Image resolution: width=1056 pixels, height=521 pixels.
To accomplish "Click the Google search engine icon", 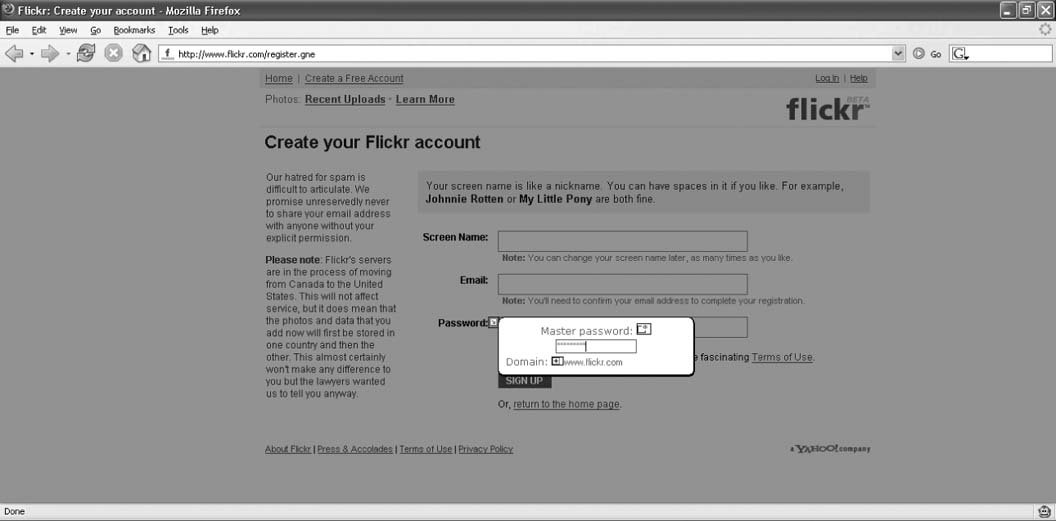I will click(x=960, y=55).
